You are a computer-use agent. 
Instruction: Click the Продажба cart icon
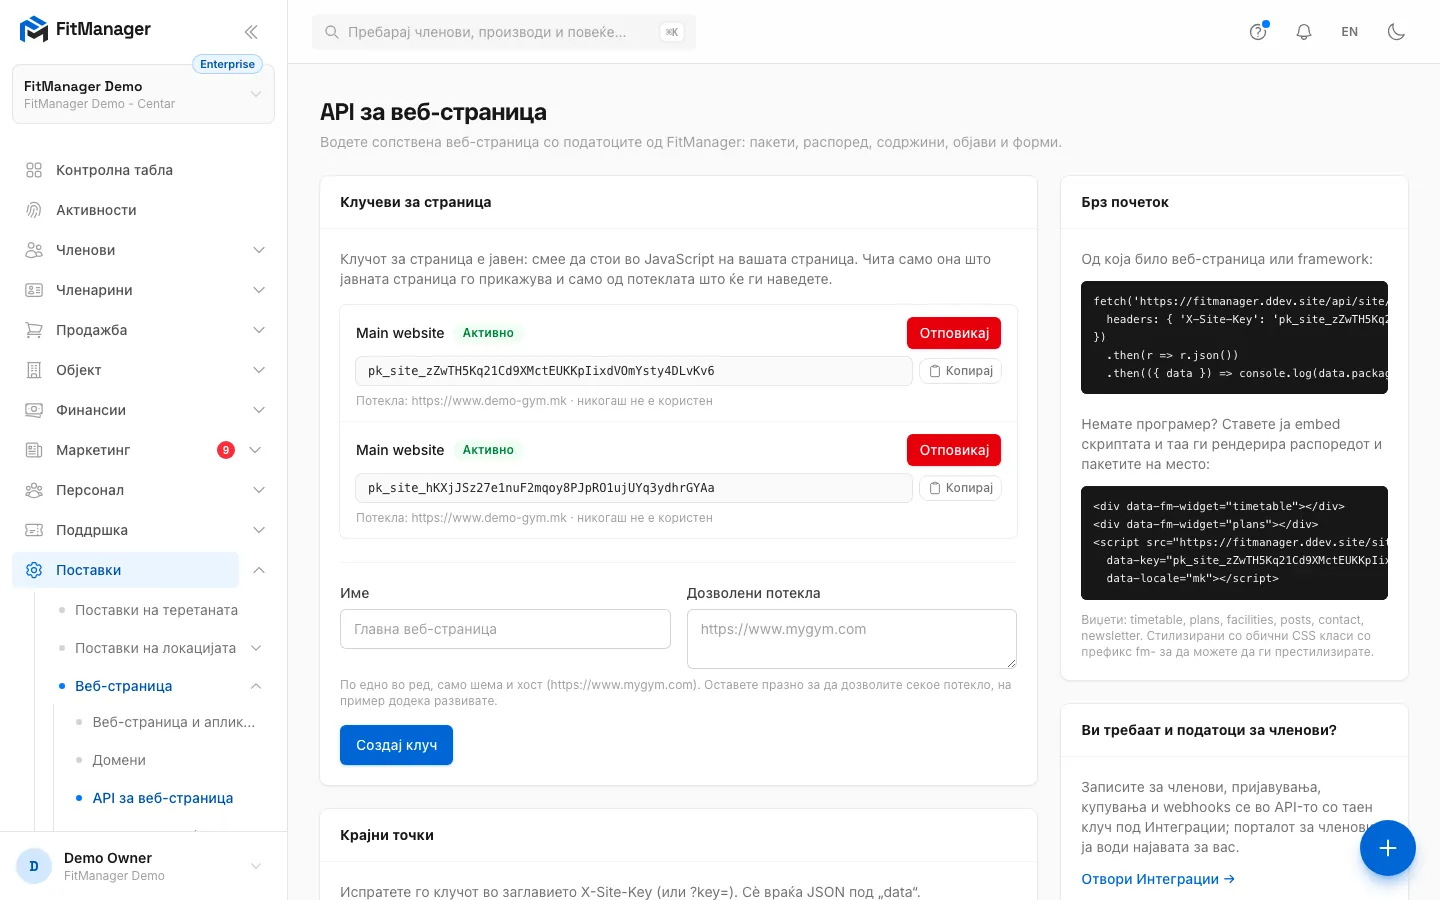point(34,330)
